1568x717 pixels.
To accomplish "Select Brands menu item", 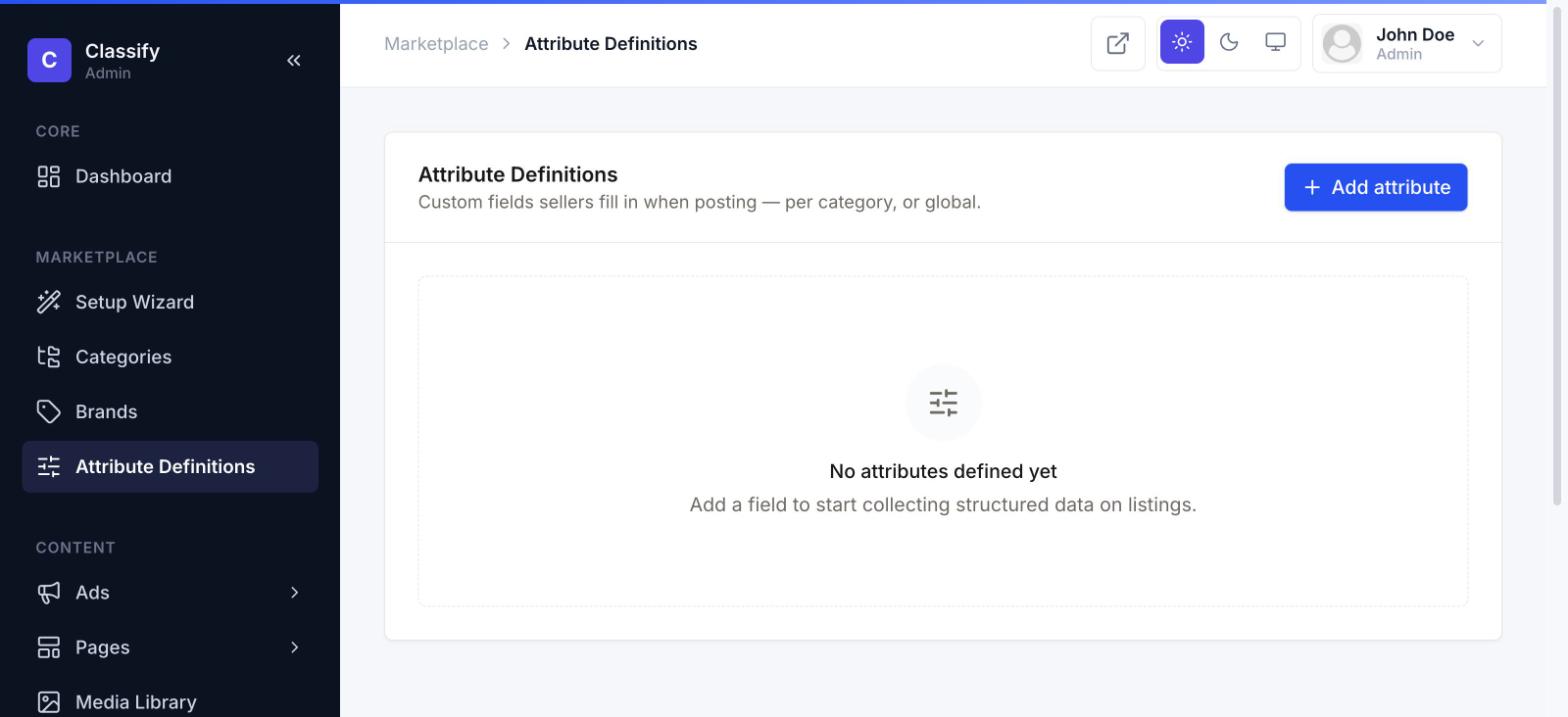I will (170, 412).
